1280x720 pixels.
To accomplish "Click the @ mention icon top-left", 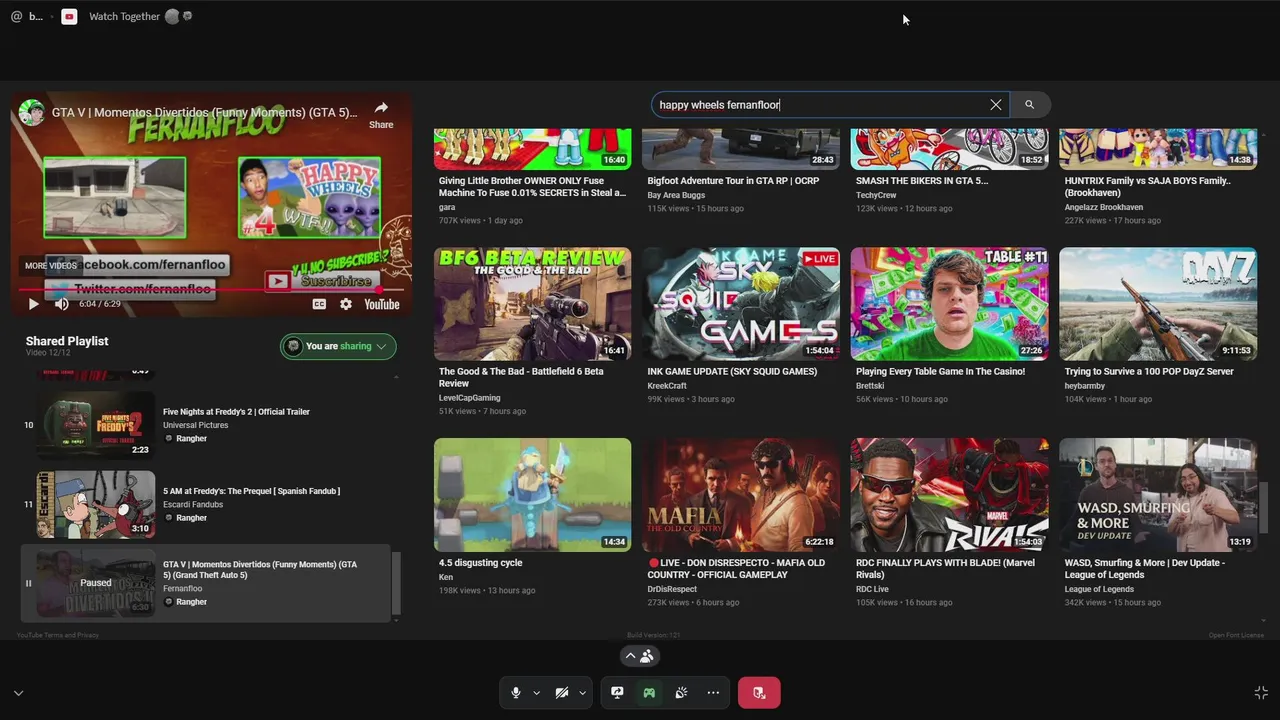I will click(x=16, y=16).
